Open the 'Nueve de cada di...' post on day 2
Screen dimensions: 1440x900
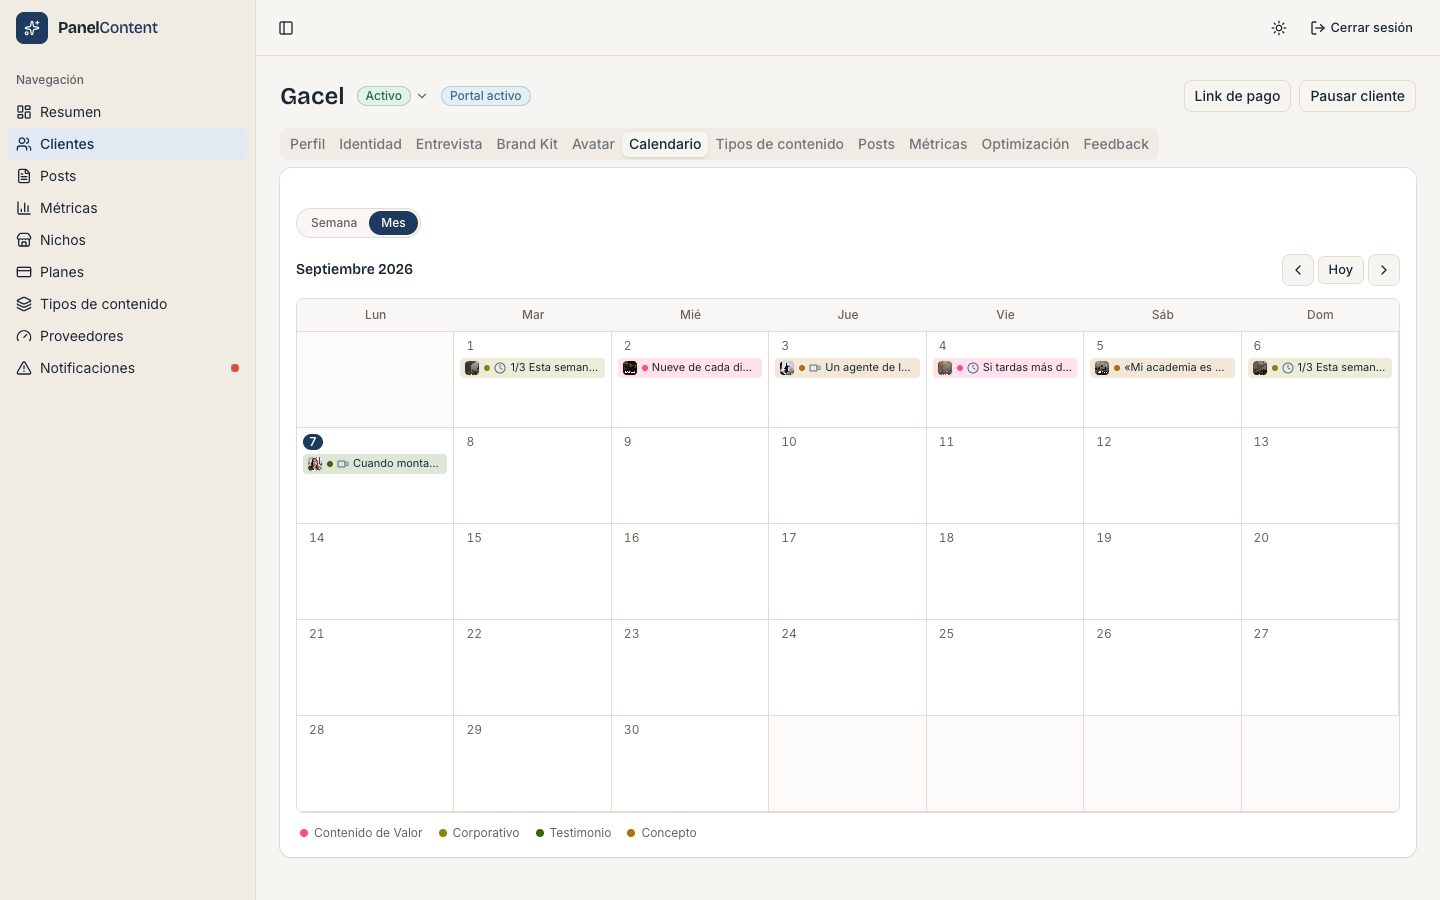pyautogui.click(x=690, y=368)
